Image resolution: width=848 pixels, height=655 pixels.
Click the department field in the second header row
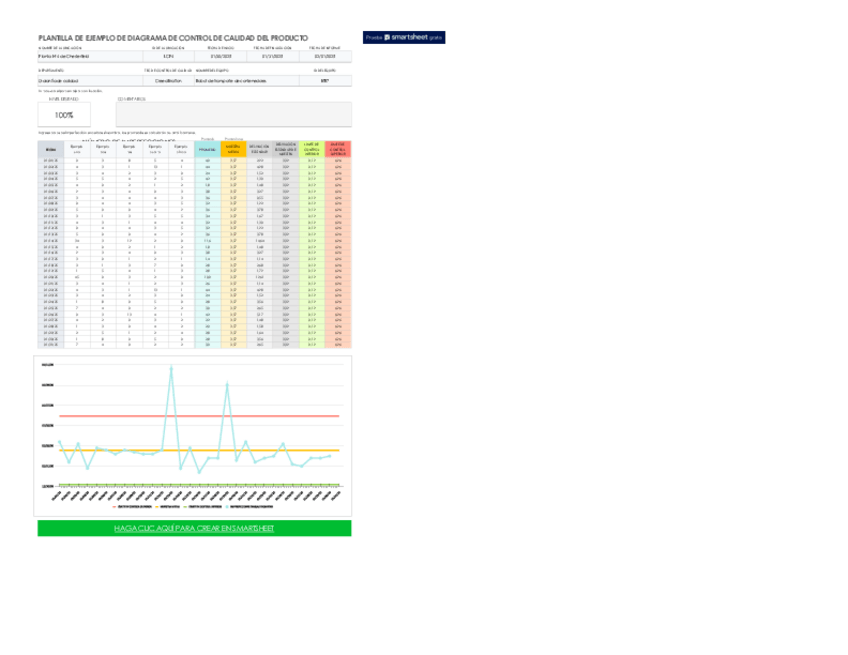[90, 81]
